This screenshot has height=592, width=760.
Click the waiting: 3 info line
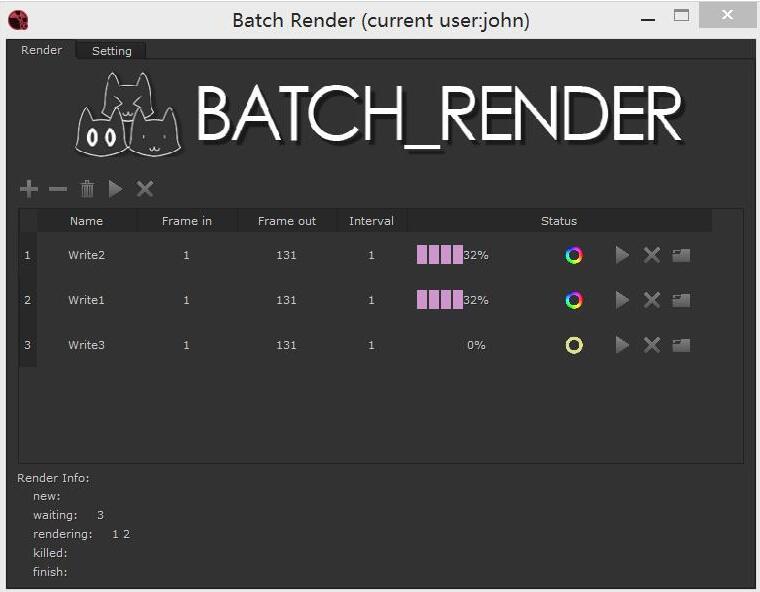tap(68, 515)
